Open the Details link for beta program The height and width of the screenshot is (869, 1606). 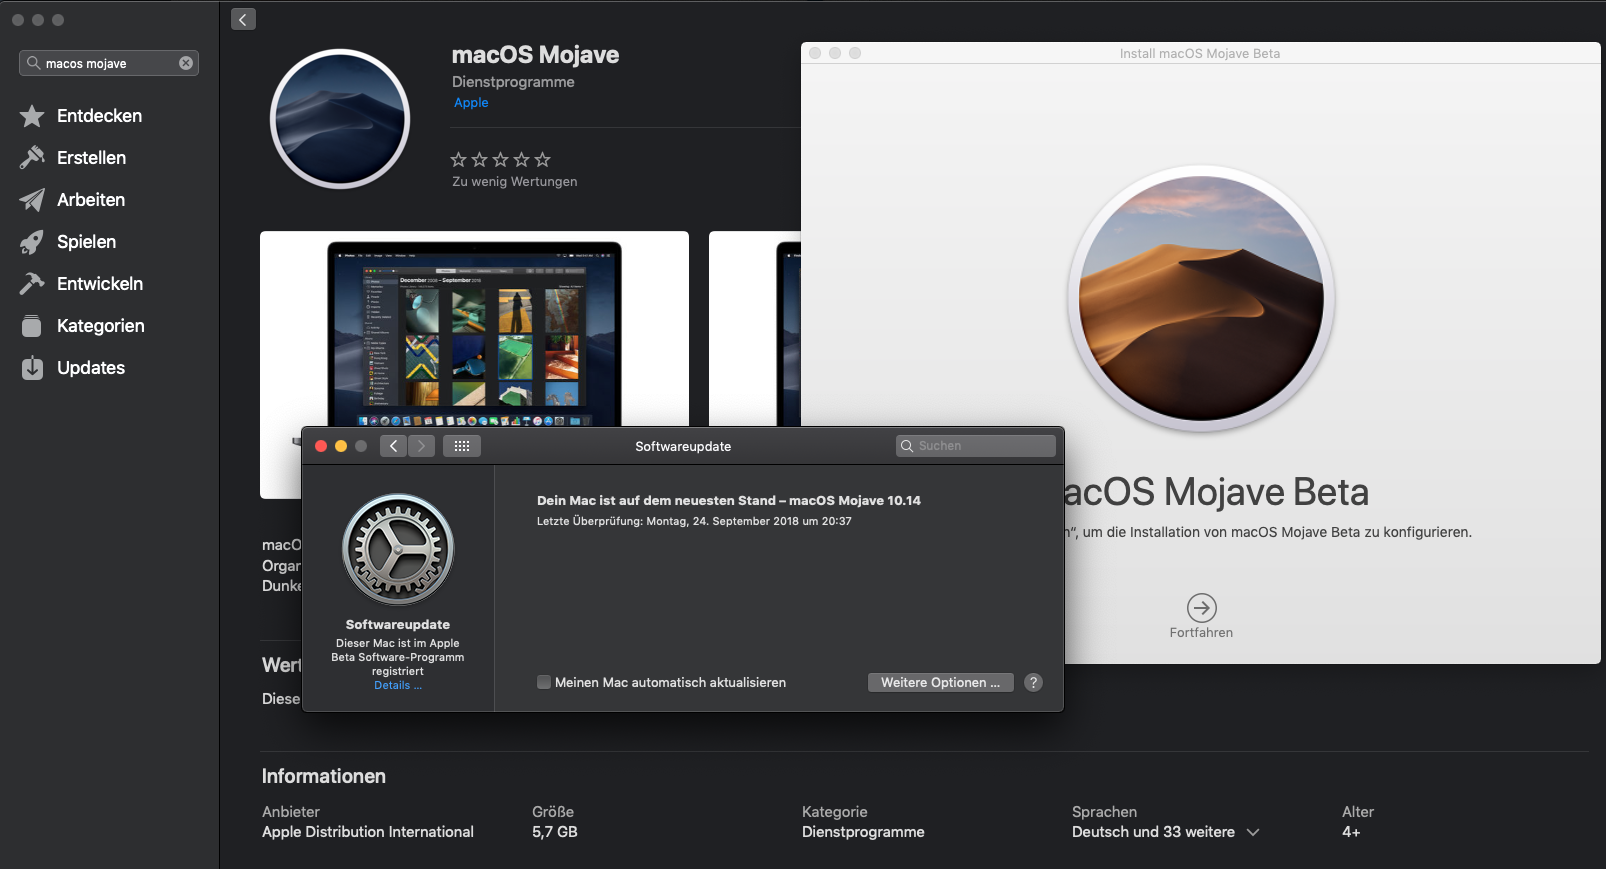398,686
